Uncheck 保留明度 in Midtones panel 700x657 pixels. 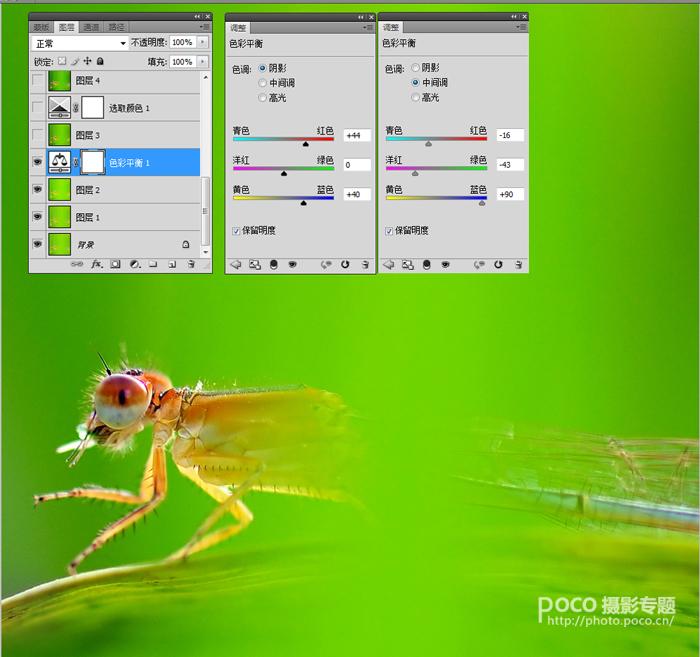pos(389,231)
